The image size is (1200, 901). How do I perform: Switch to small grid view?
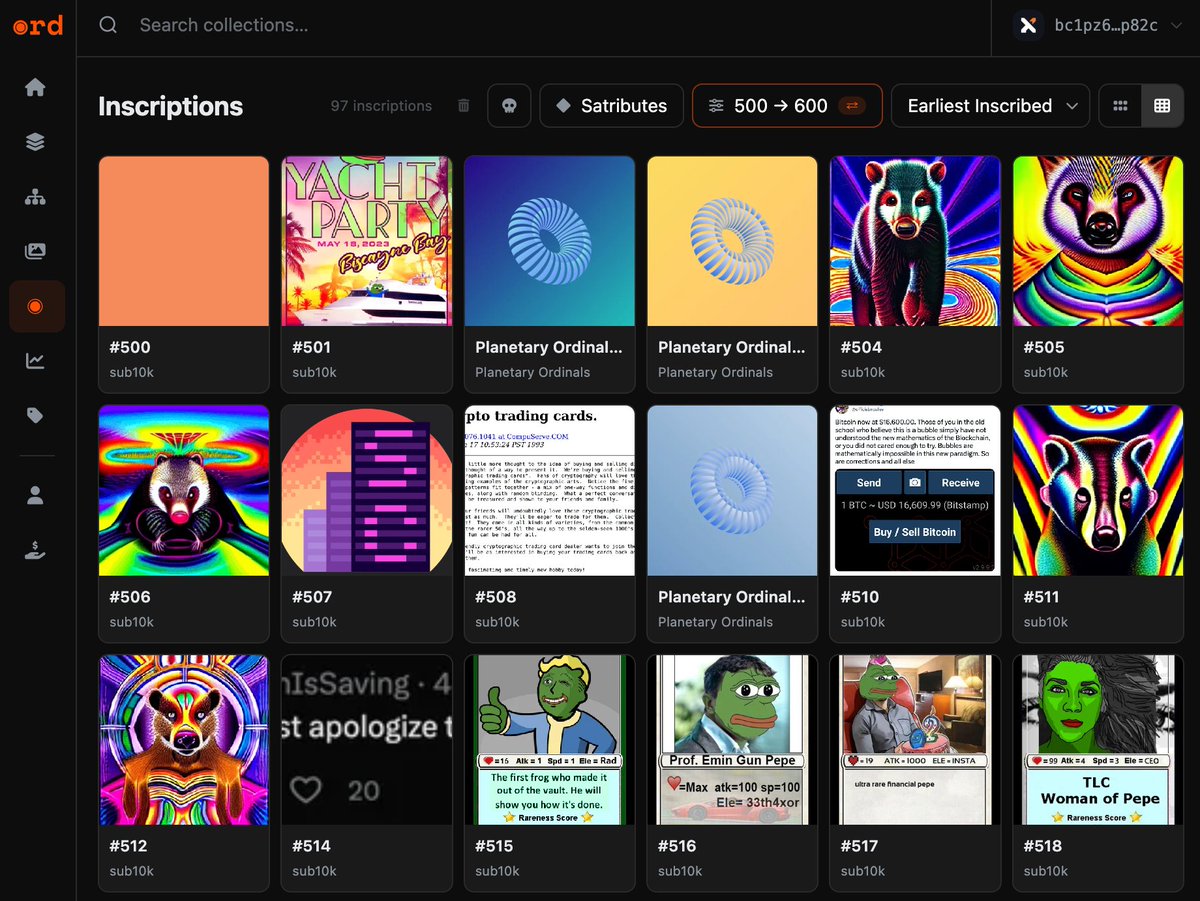click(x=1120, y=106)
